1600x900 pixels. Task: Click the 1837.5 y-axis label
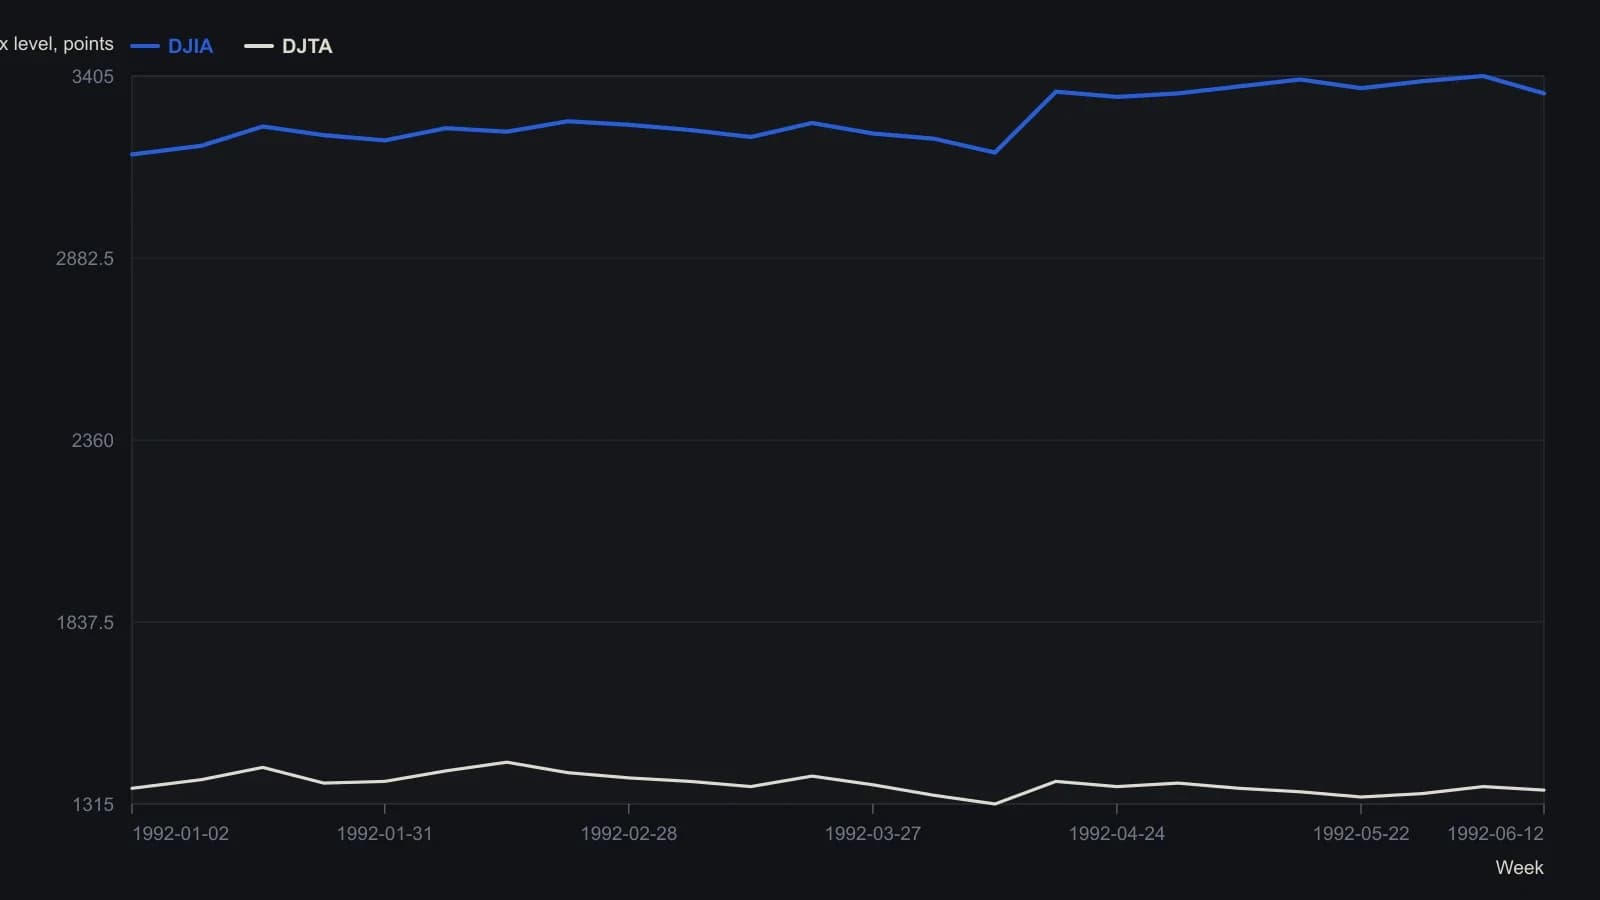point(85,623)
